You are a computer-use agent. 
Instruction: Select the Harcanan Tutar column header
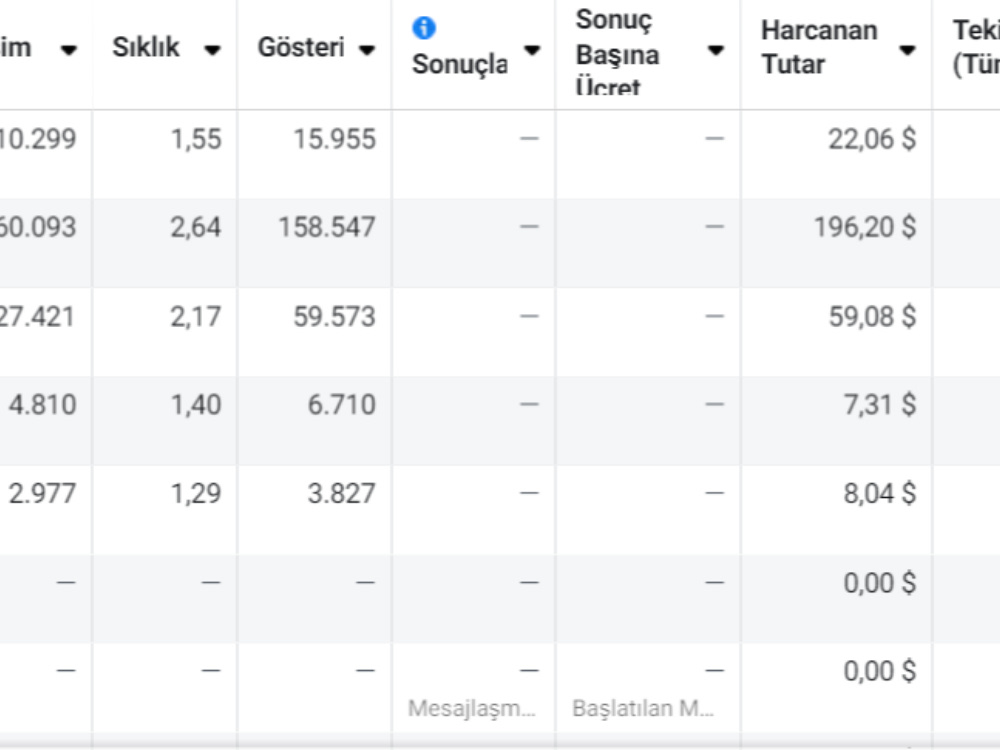[819, 47]
